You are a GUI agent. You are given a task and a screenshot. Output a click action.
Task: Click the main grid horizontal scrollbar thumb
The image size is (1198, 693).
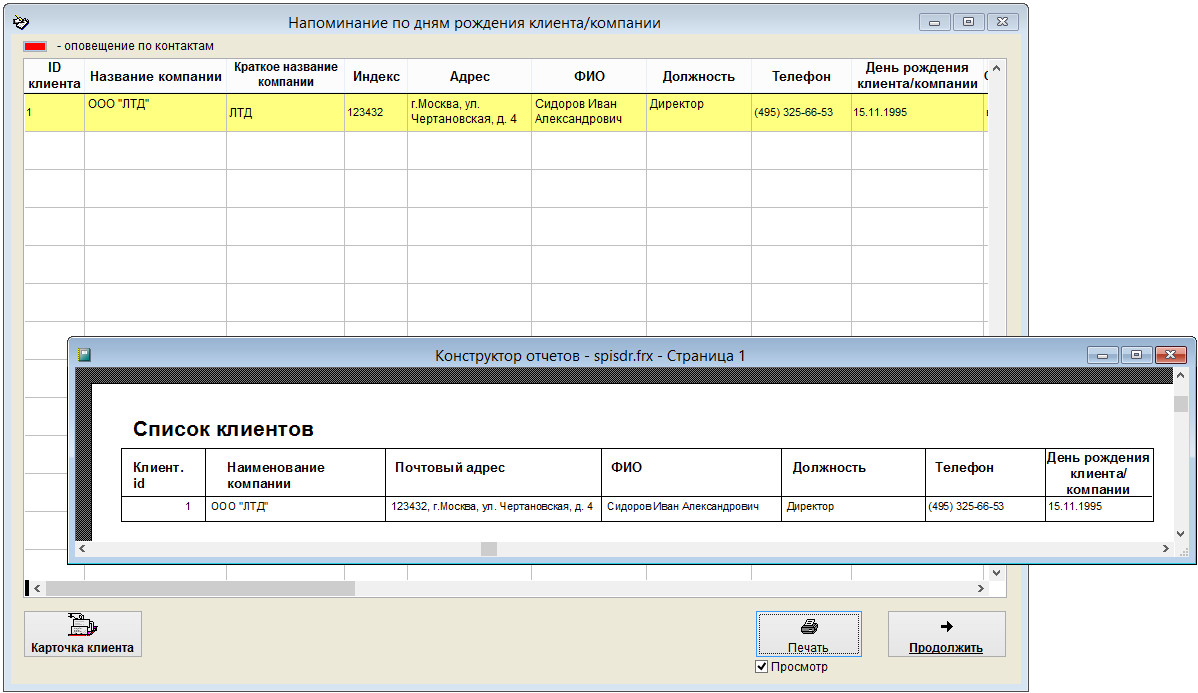click(x=200, y=589)
